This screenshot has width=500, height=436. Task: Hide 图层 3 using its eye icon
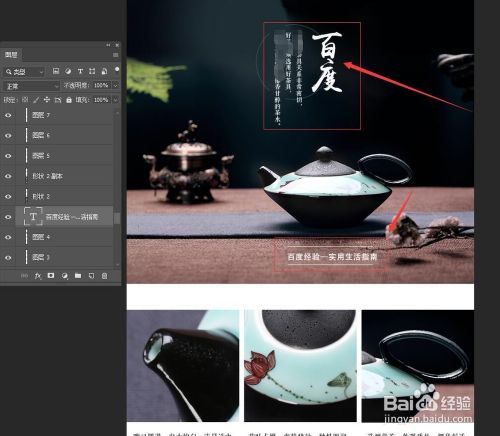click(8, 258)
